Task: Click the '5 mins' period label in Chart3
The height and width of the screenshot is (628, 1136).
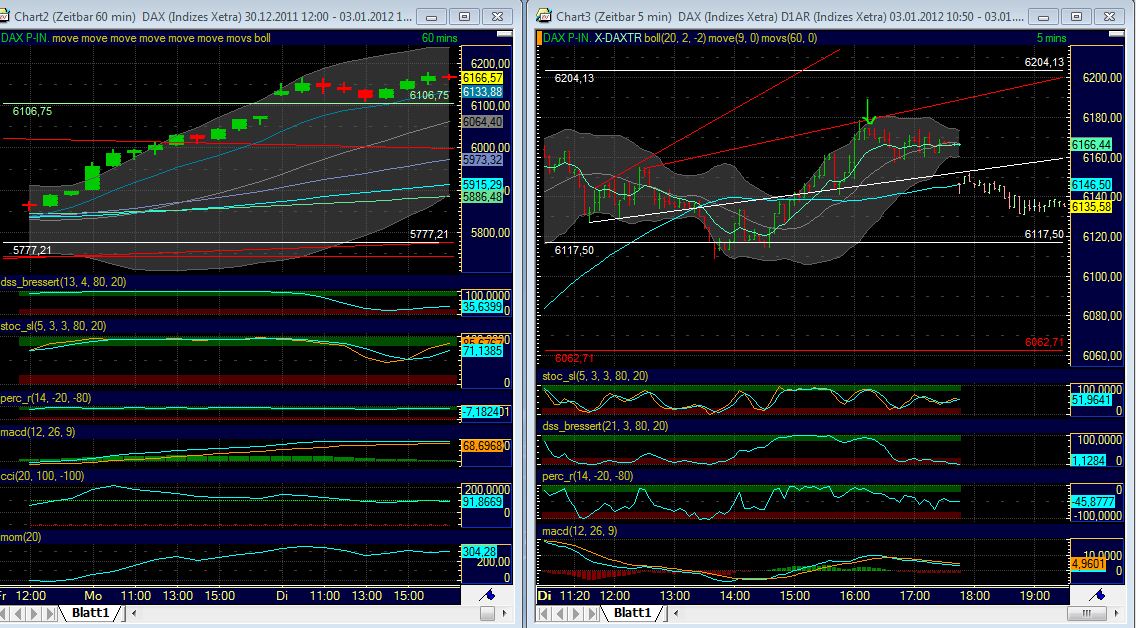Action: pos(1053,36)
